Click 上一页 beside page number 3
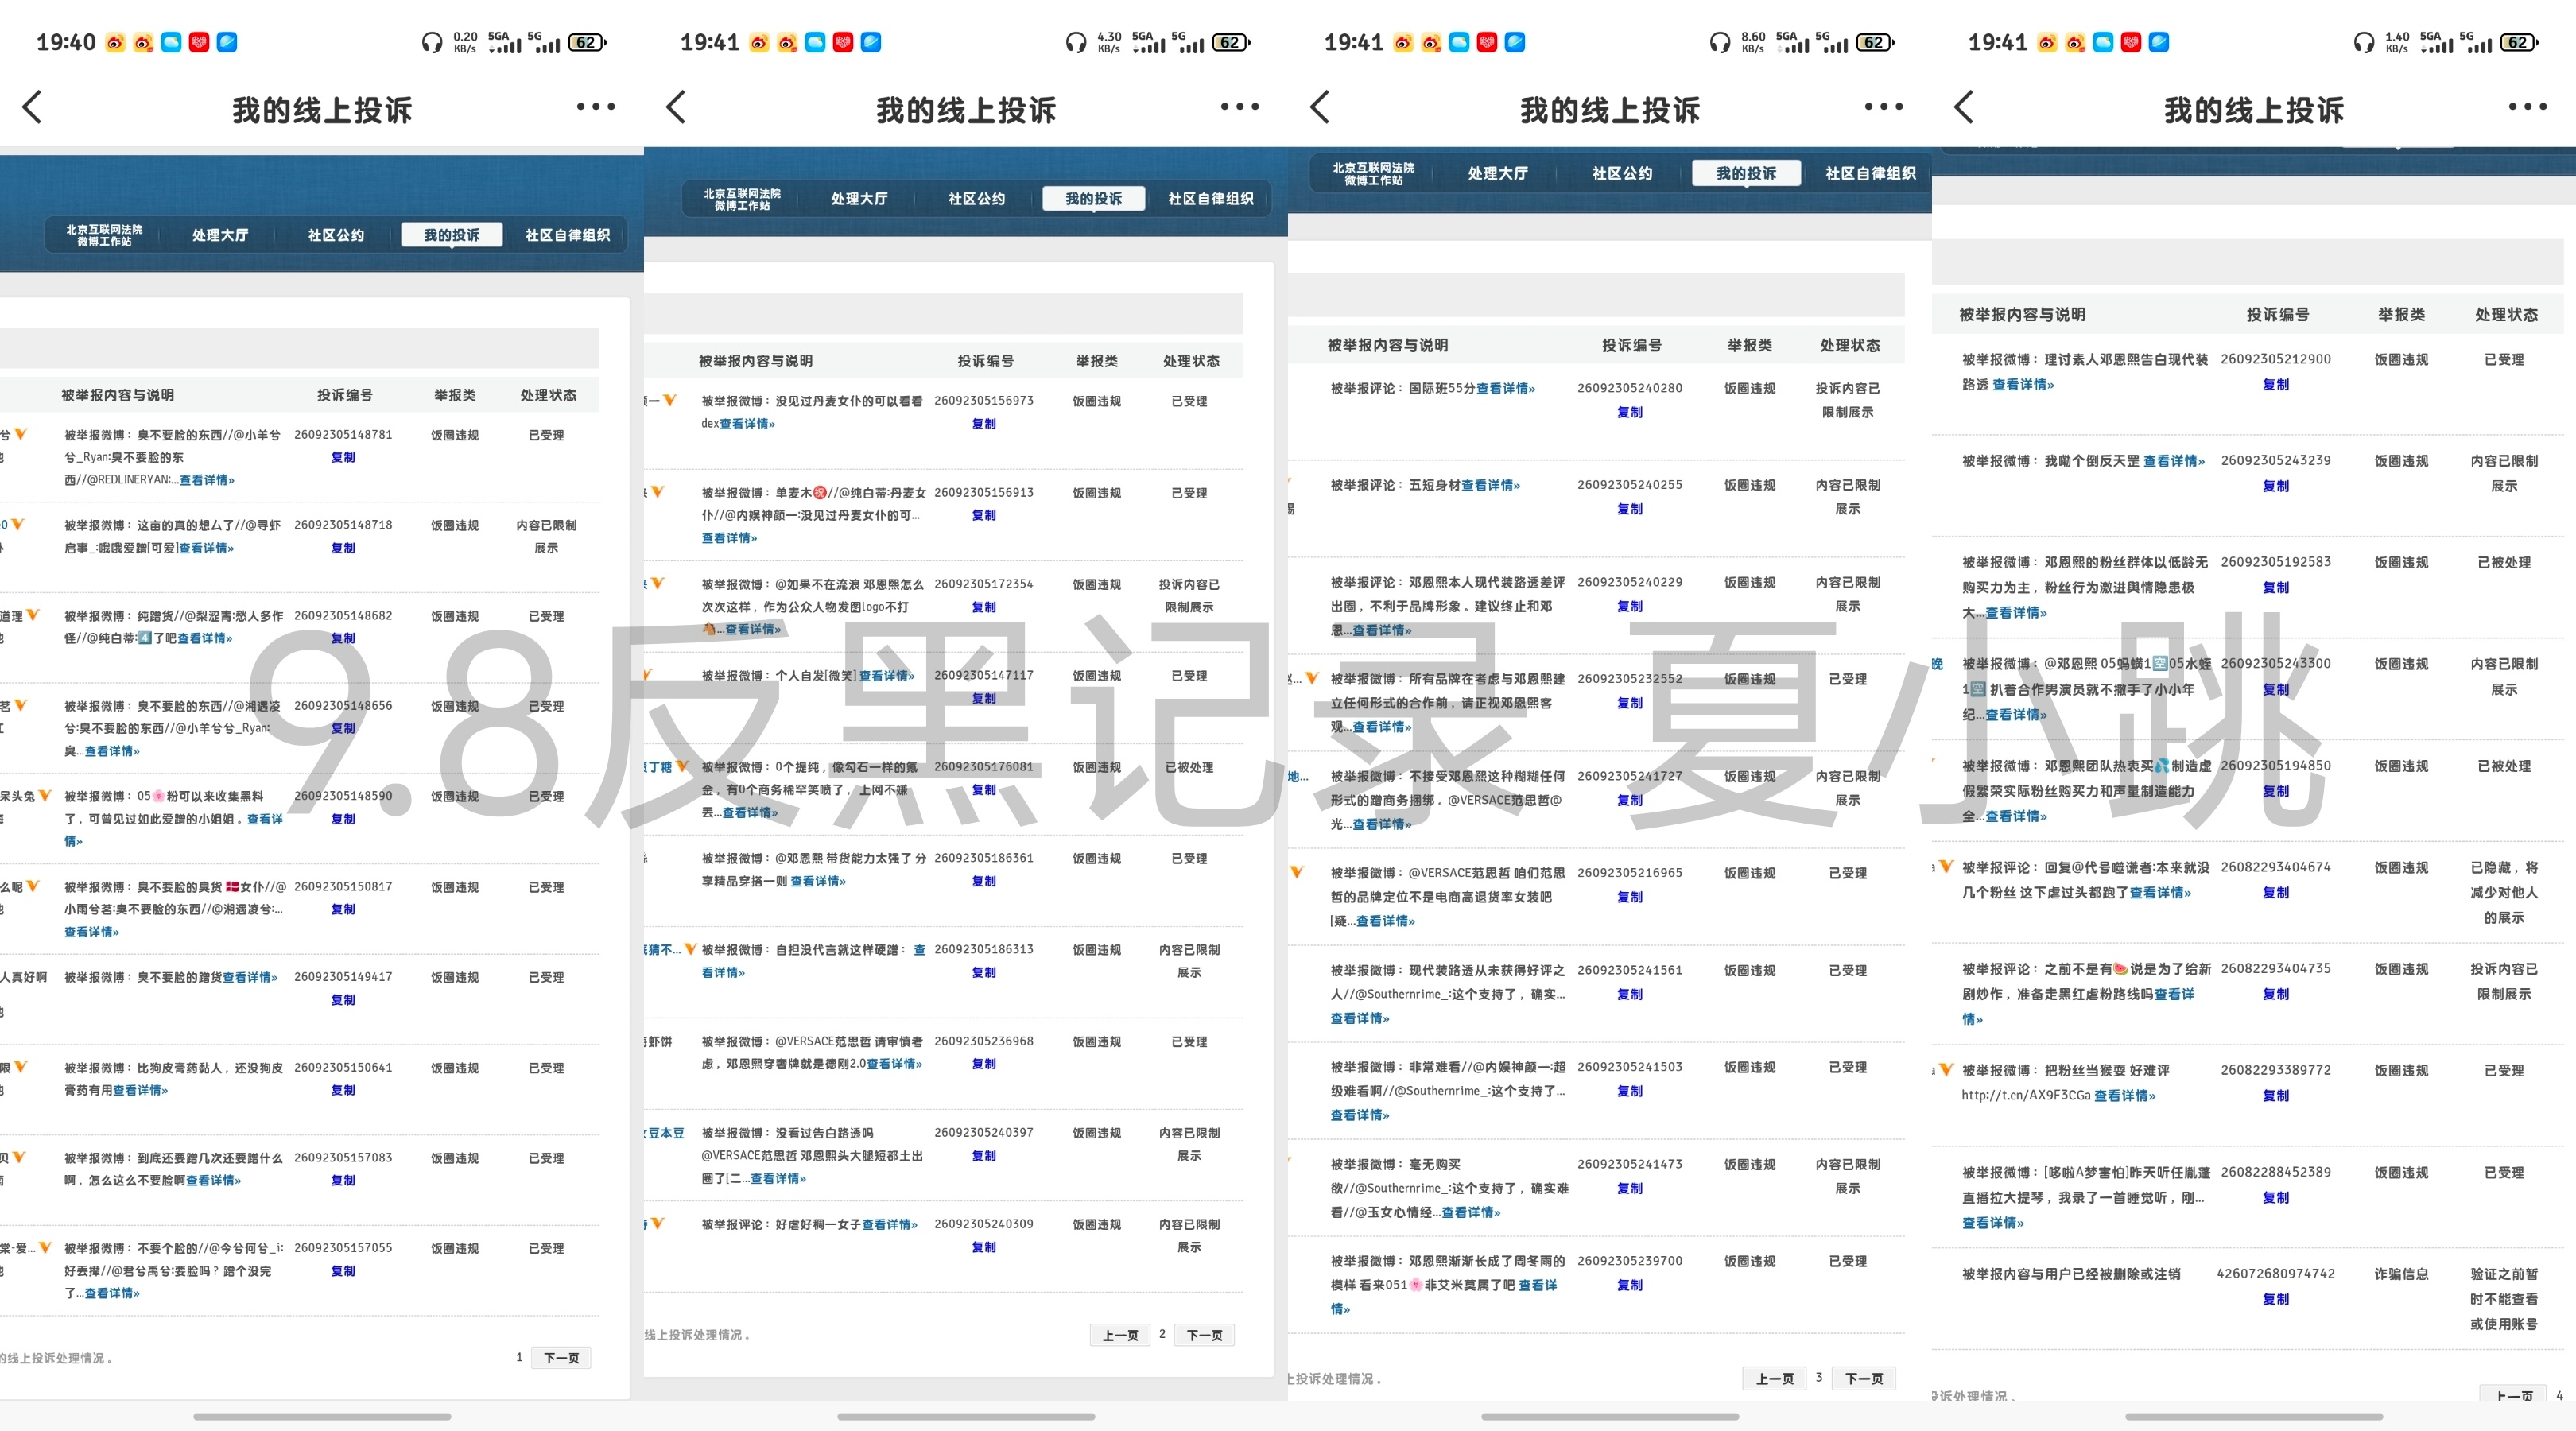This screenshot has width=2576, height=1431. pos(1774,1379)
